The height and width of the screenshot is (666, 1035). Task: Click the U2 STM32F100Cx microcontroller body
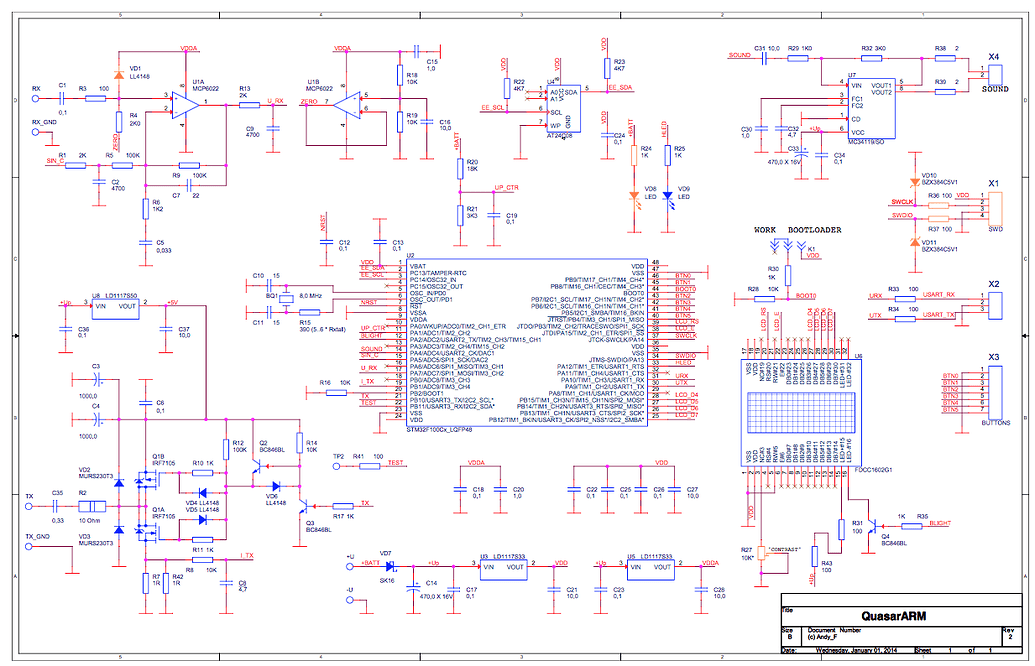pyautogui.click(x=527, y=343)
